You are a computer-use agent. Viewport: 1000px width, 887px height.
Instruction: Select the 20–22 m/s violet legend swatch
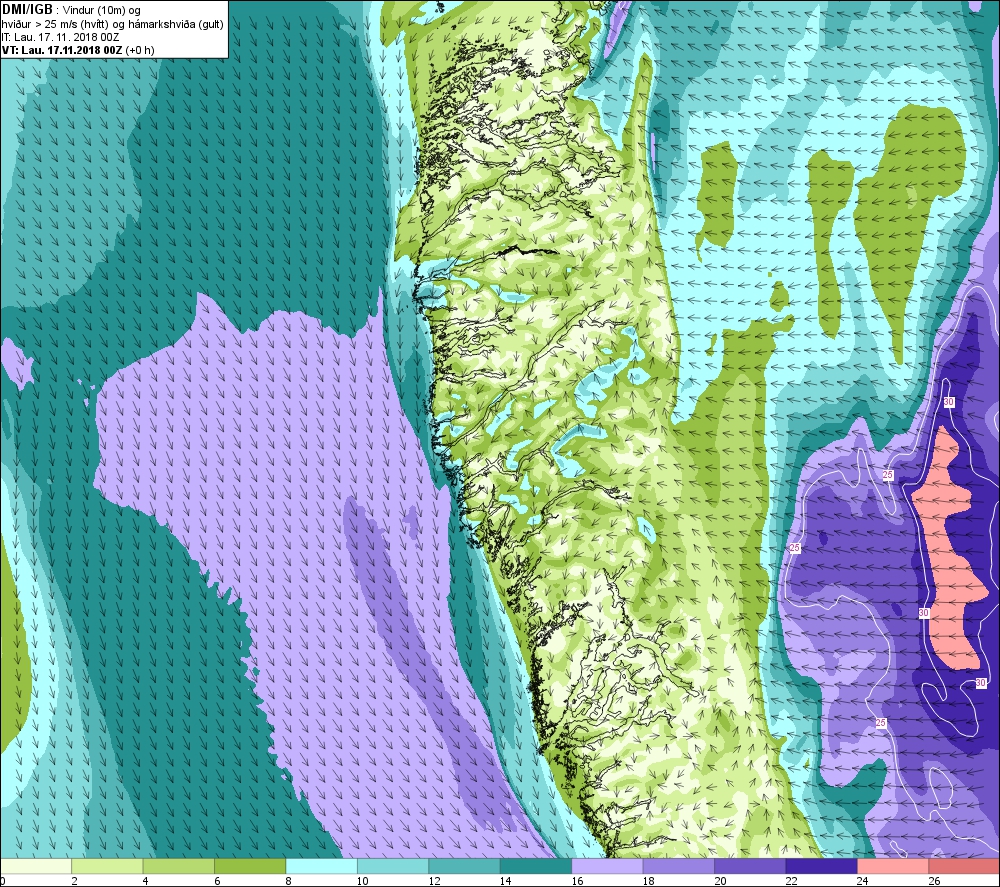(x=750, y=866)
